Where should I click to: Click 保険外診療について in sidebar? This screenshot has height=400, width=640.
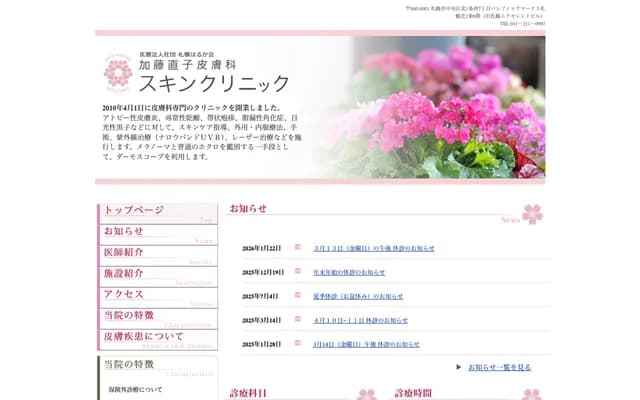pyautogui.click(x=135, y=390)
